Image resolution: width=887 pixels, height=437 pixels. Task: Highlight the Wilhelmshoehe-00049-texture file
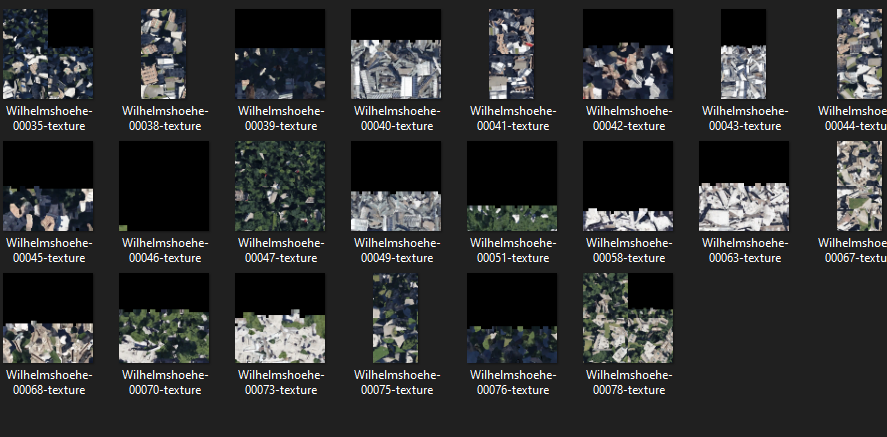(x=396, y=186)
